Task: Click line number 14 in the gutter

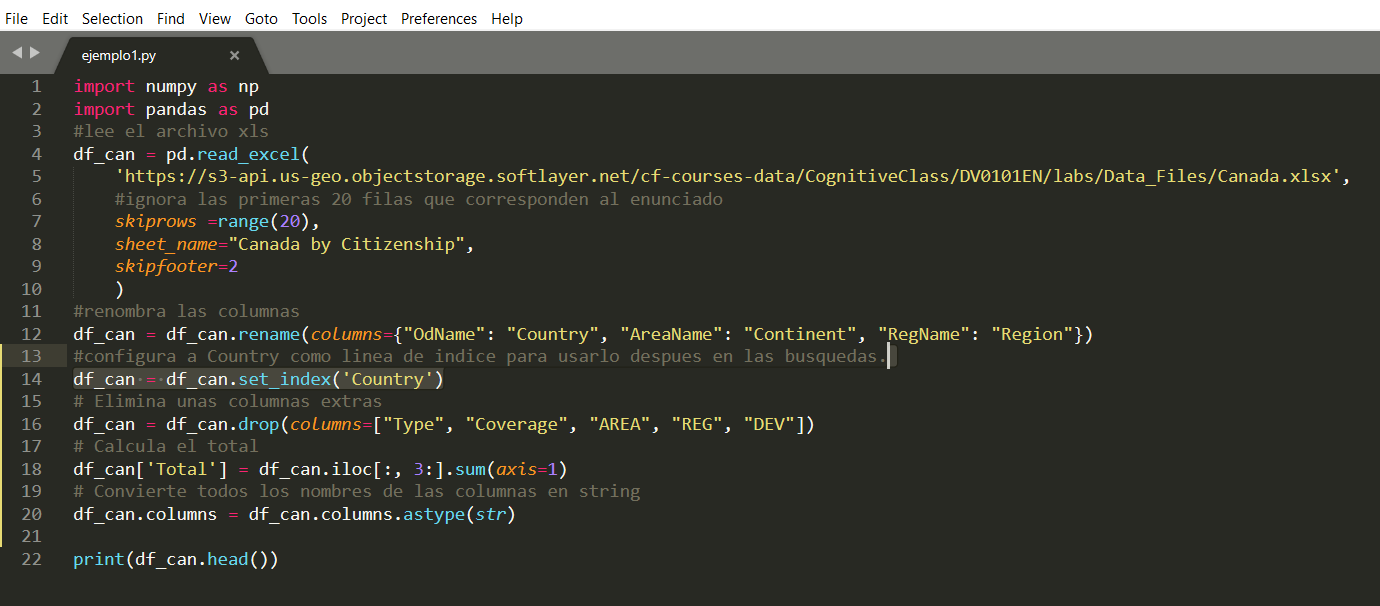Action: pyautogui.click(x=31, y=378)
